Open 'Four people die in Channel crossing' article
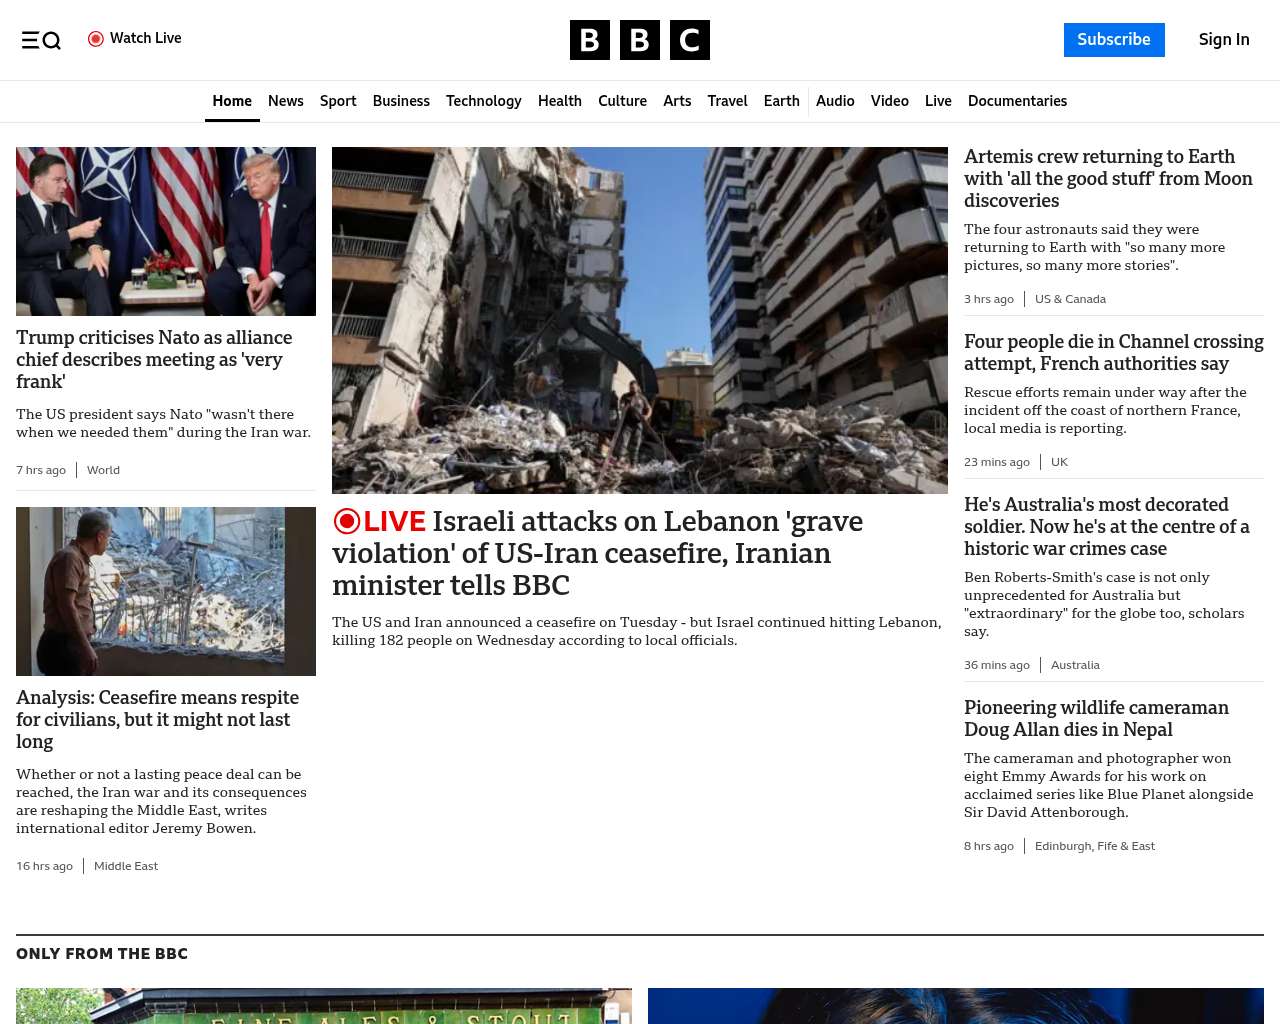Image resolution: width=1280 pixels, height=1024 pixels. pyautogui.click(x=1114, y=353)
